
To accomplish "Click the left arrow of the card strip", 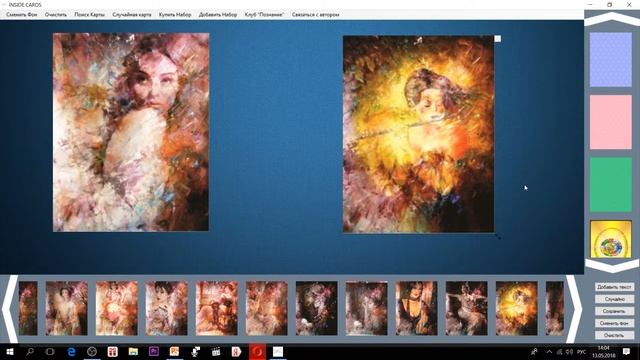I will tap(10, 309).
